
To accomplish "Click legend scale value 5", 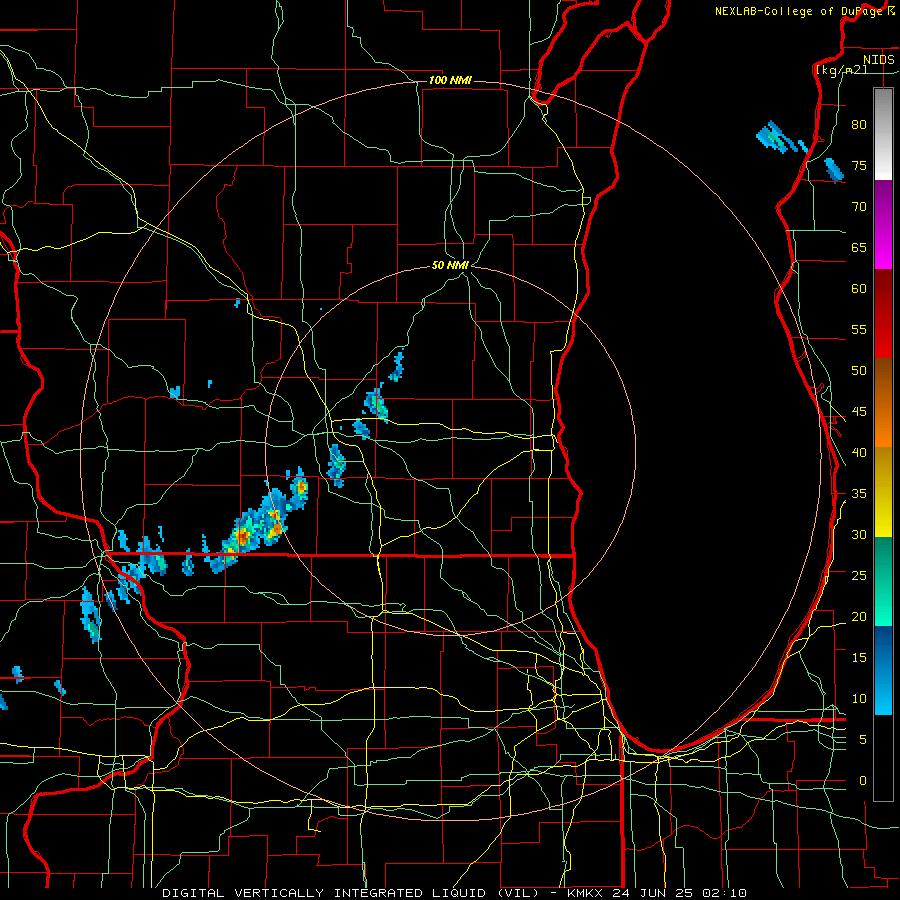I will pos(863,740).
